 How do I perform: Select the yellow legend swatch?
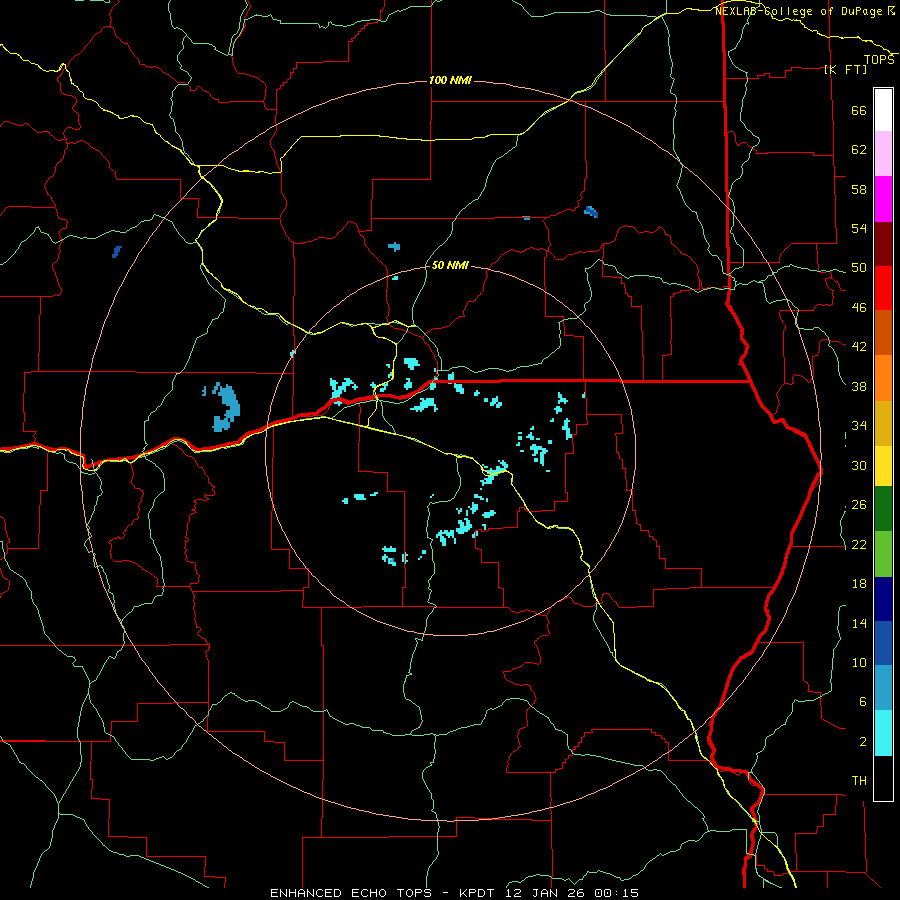[x=883, y=466]
